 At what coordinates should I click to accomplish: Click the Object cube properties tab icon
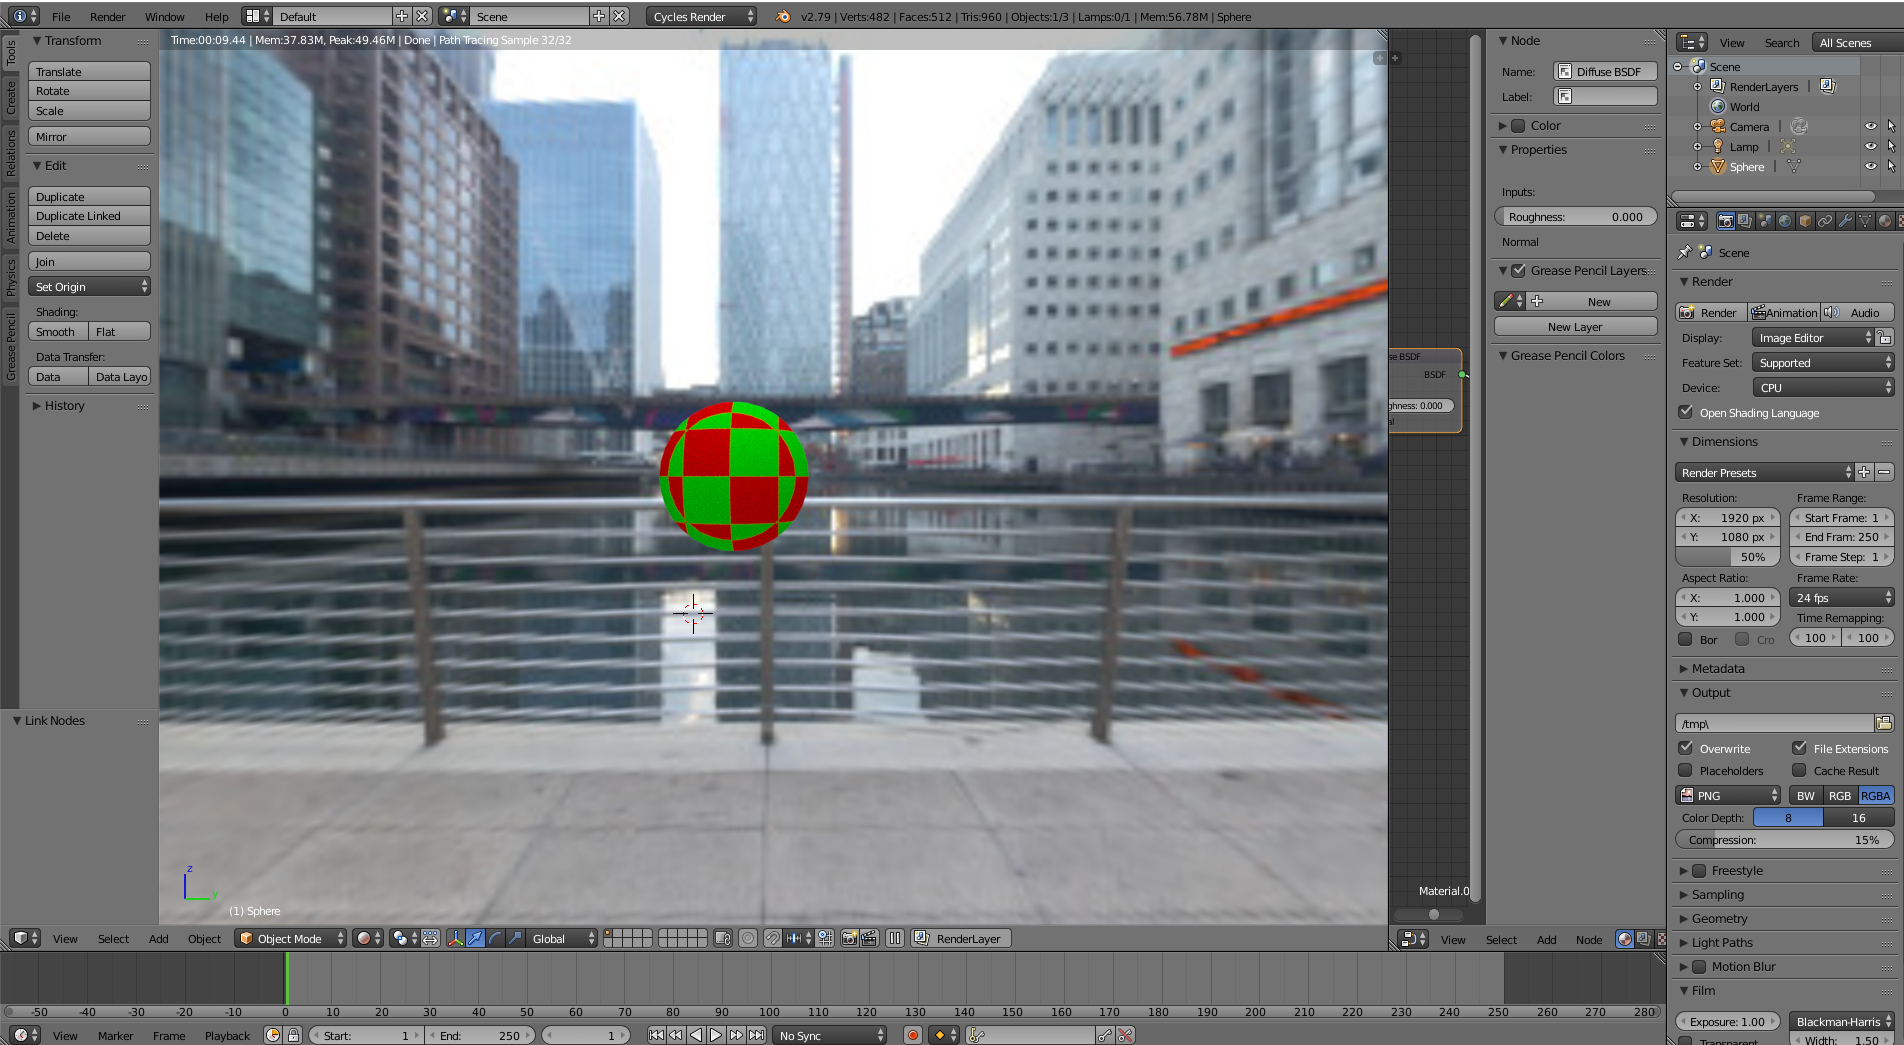pos(1805,221)
